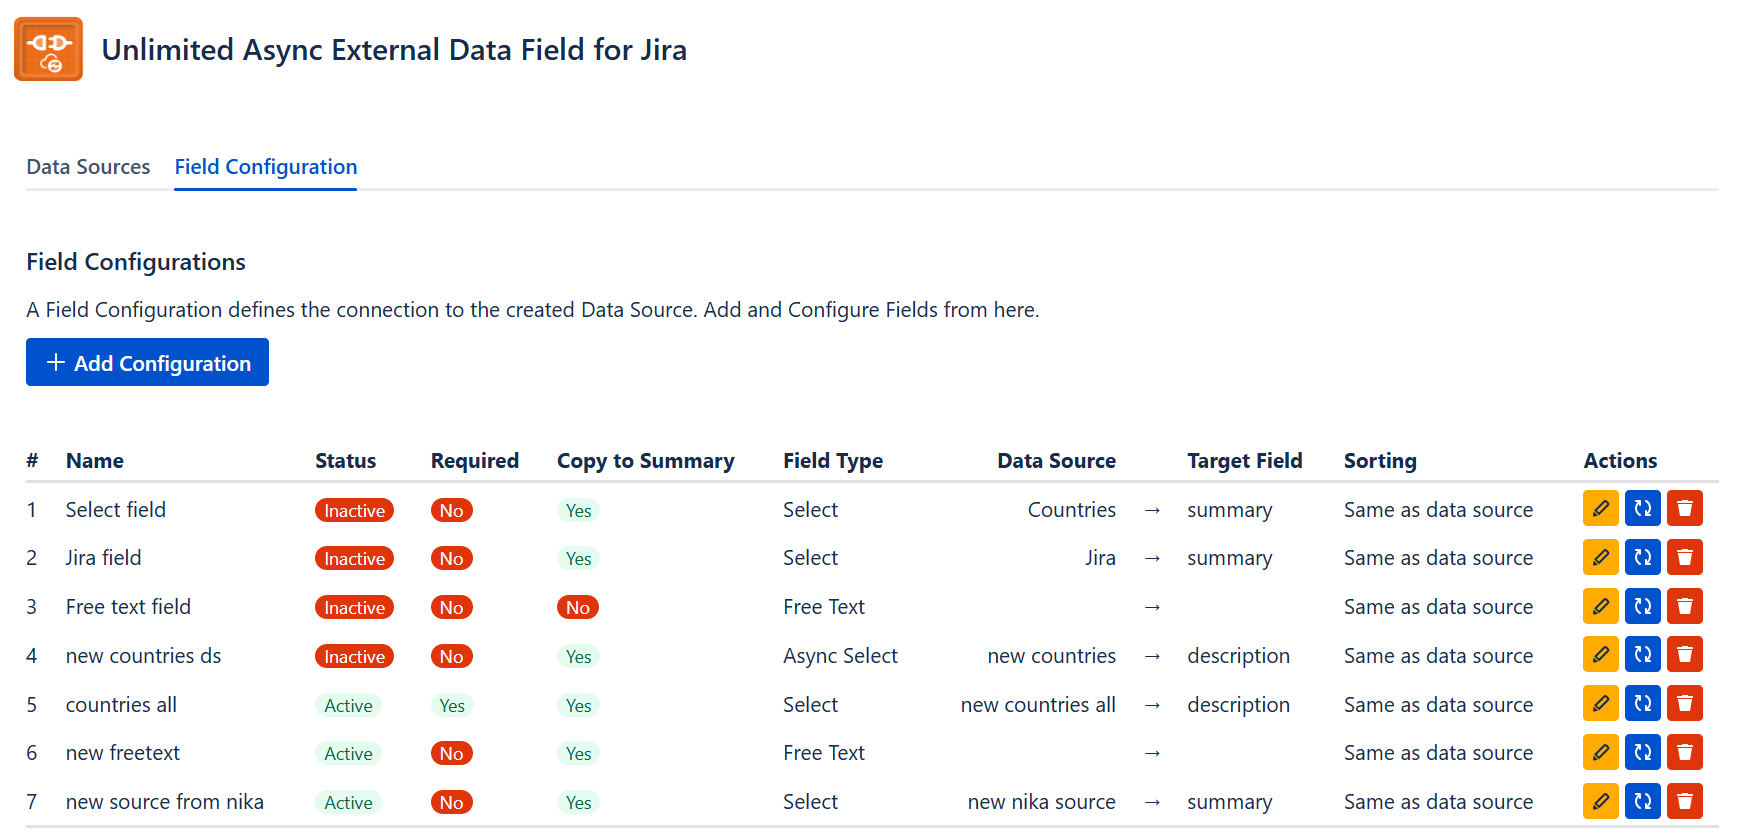This screenshot has width=1741, height=840.
Task: Click the Field Configurations heading
Action: pyautogui.click(x=136, y=262)
